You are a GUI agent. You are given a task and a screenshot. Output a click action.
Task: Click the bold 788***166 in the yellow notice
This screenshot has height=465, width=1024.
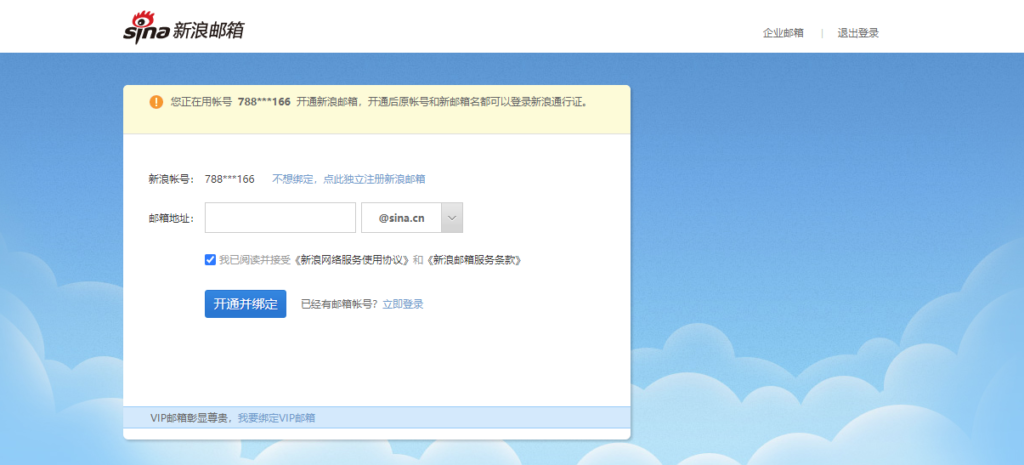pos(264,102)
